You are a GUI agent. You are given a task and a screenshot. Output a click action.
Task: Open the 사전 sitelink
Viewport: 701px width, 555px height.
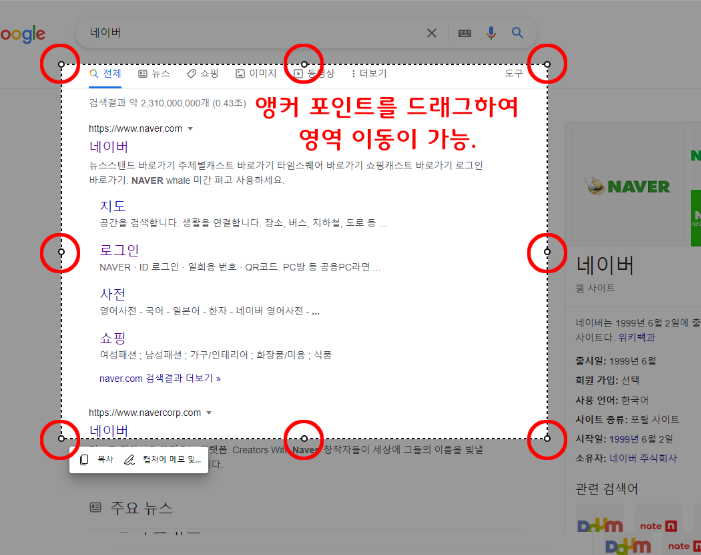pos(113,294)
